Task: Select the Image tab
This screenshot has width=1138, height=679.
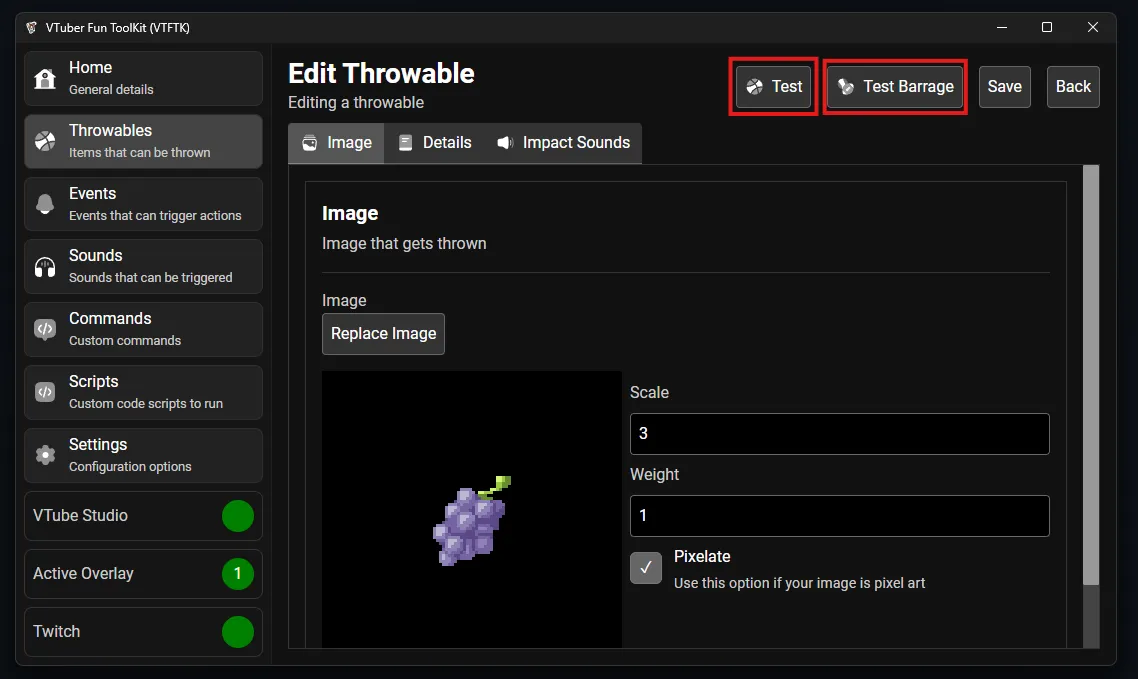Action: pos(337,143)
